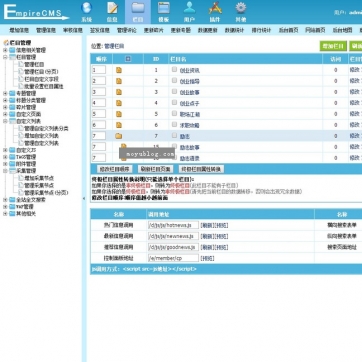Click folder icon beside 全站全文搜索
Screen dimensions: 362x362
point(12,200)
